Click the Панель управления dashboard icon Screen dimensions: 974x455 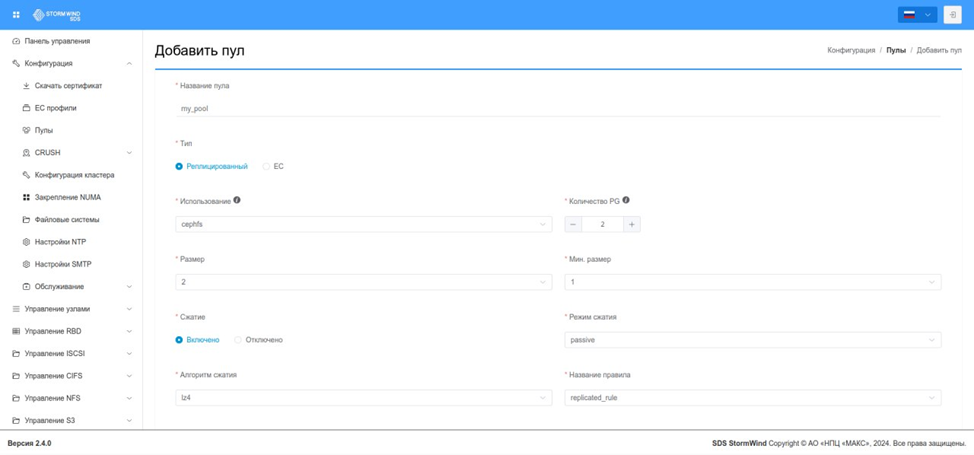[x=16, y=41]
